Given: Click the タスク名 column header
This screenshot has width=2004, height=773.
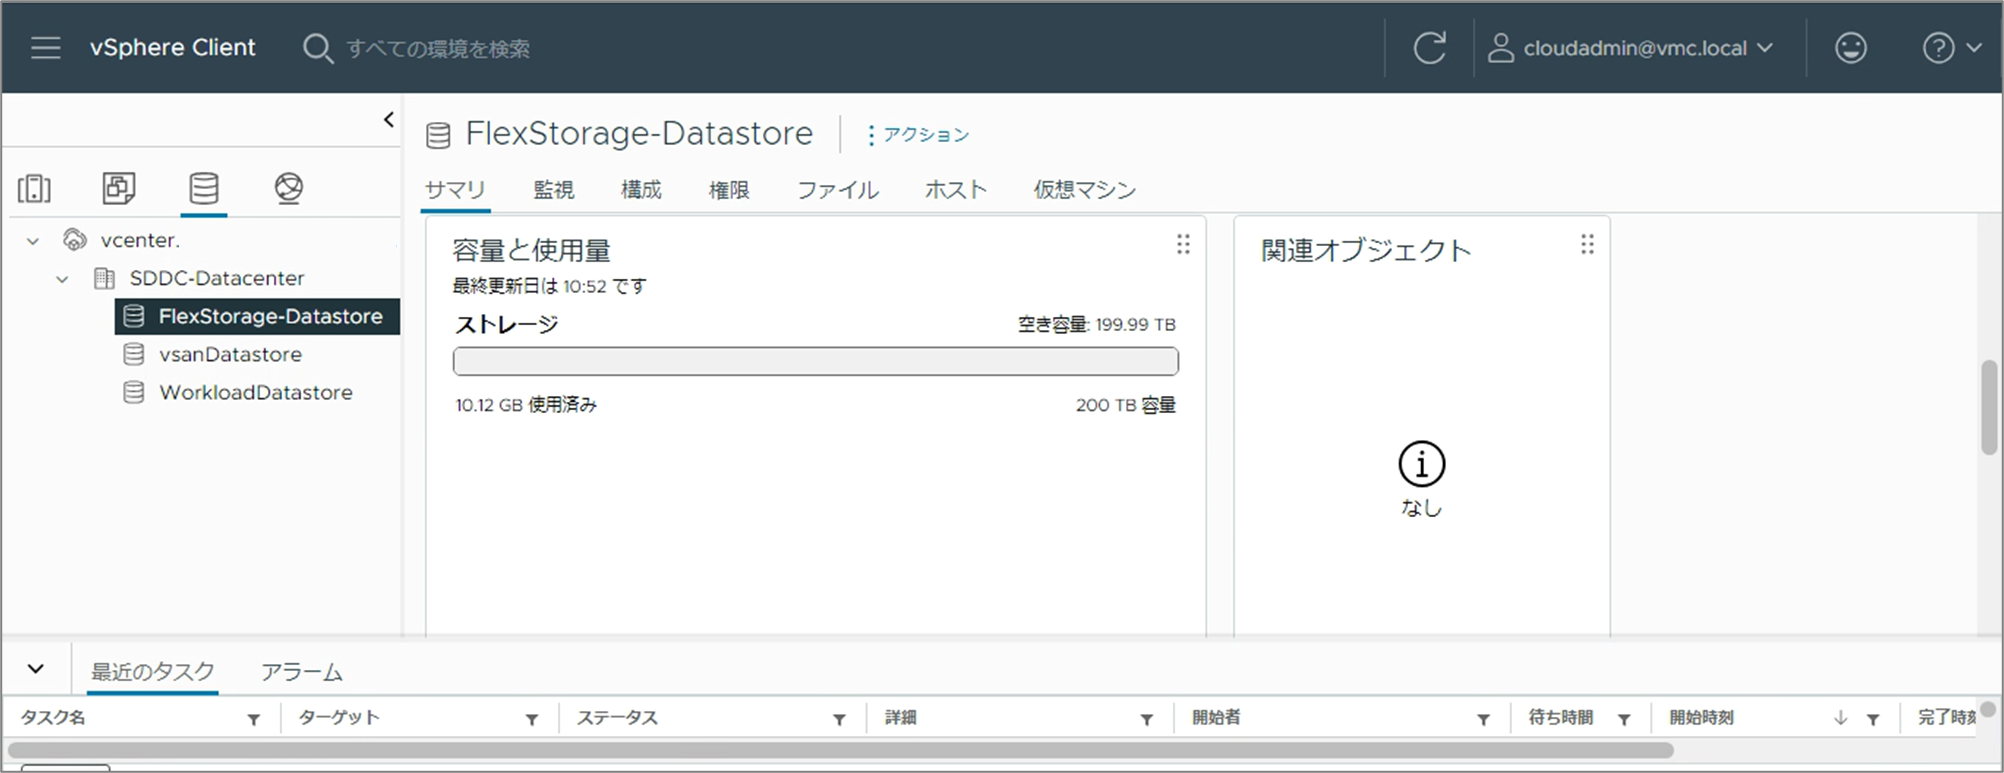Looking at the screenshot, I should coord(53,718).
